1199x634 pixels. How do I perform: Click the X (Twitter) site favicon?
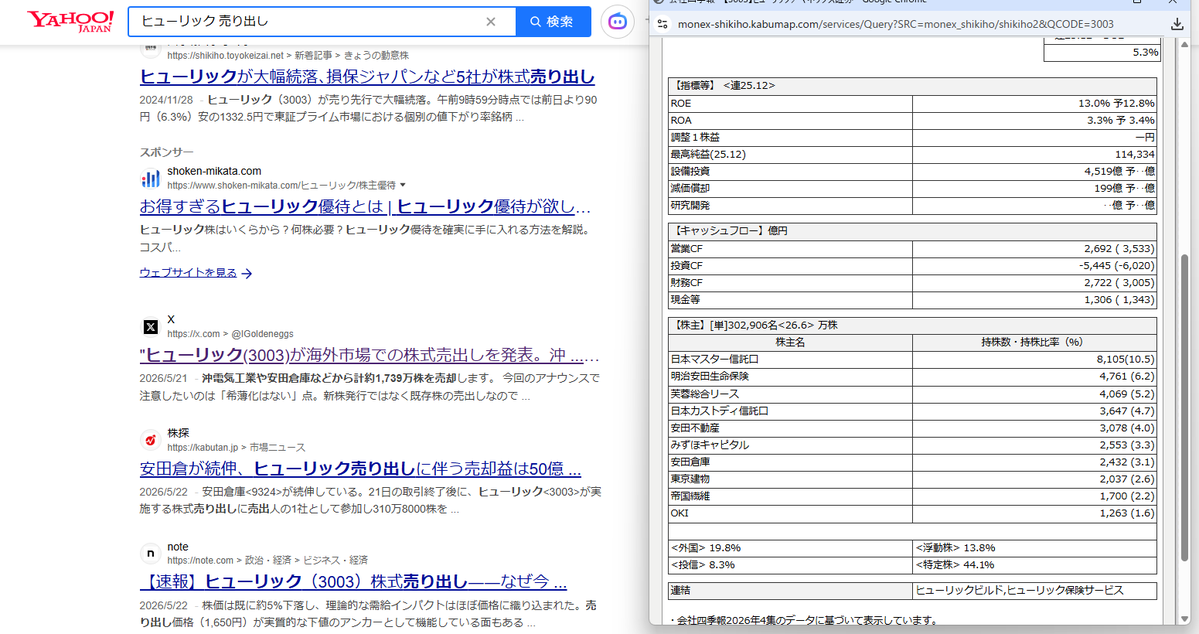coord(151,327)
